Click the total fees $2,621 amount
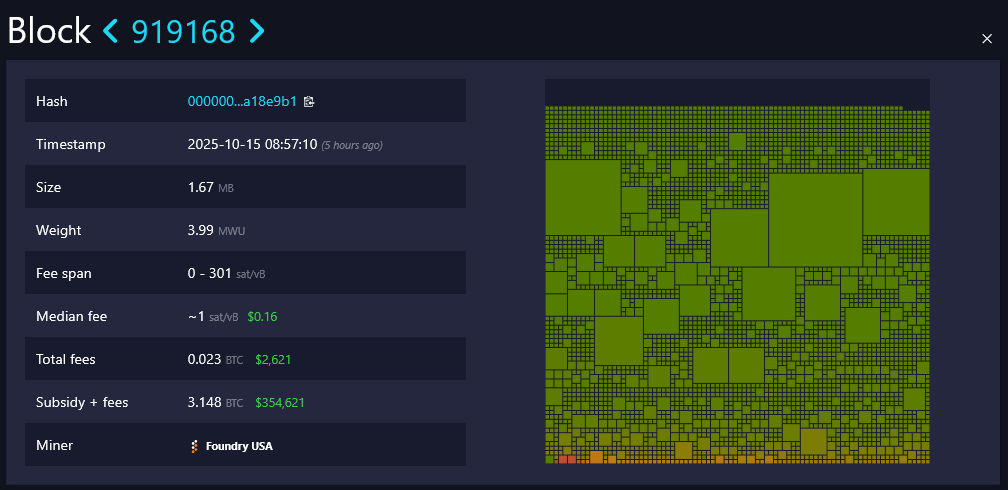The image size is (1008, 490). [273, 360]
